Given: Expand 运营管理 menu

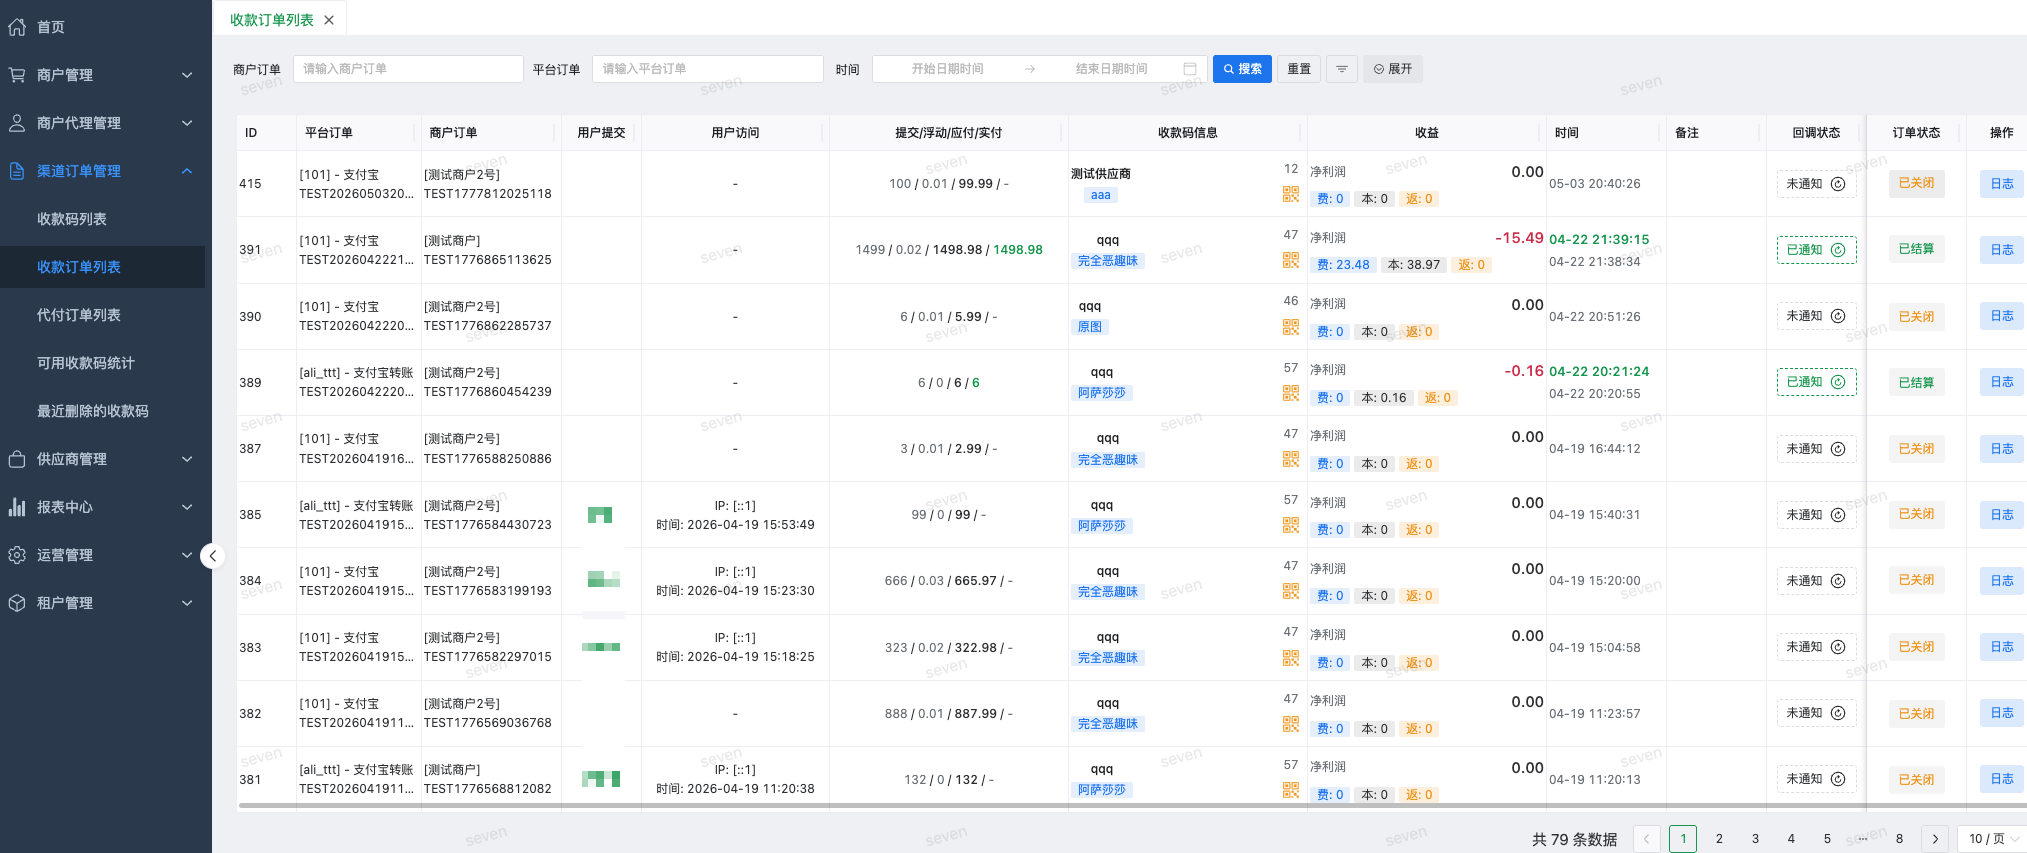Looking at the screenshot, I should [x=187, y=555].
